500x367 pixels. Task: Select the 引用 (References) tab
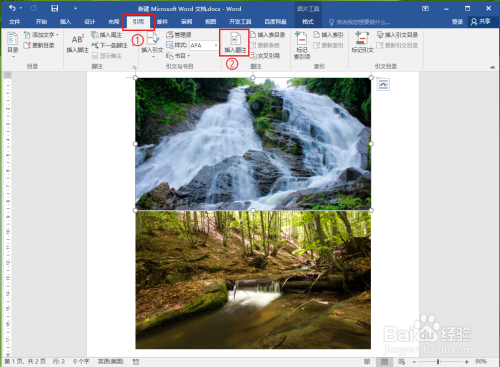click(x=138, y=22)
